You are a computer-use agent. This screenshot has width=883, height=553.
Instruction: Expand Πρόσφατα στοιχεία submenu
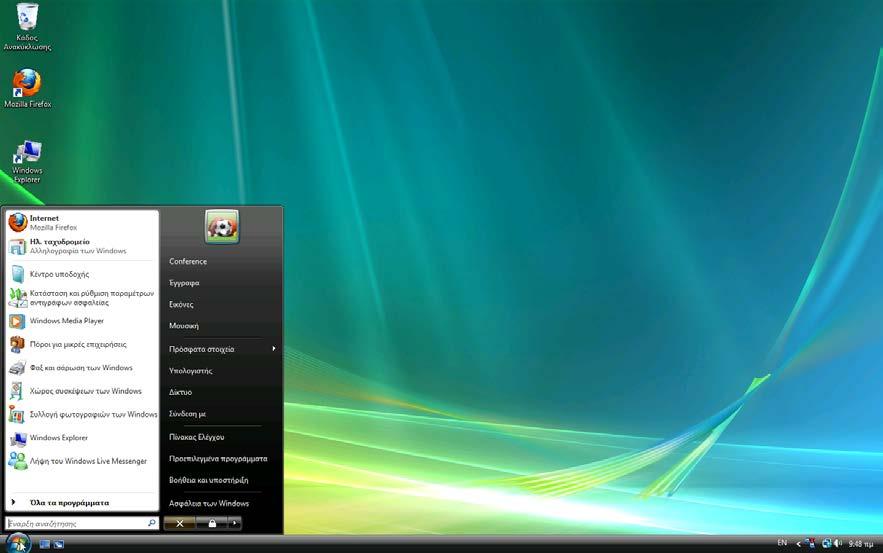[x=222, y=349]
